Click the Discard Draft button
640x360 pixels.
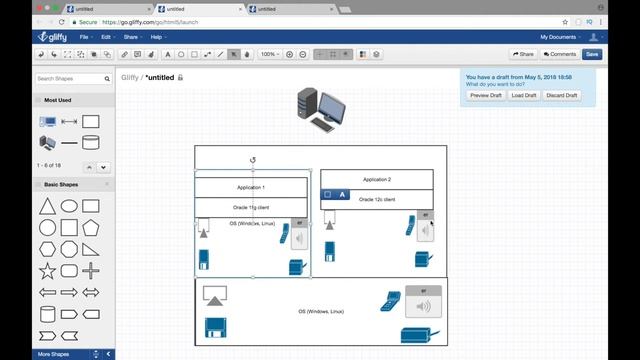click(562, 96)
